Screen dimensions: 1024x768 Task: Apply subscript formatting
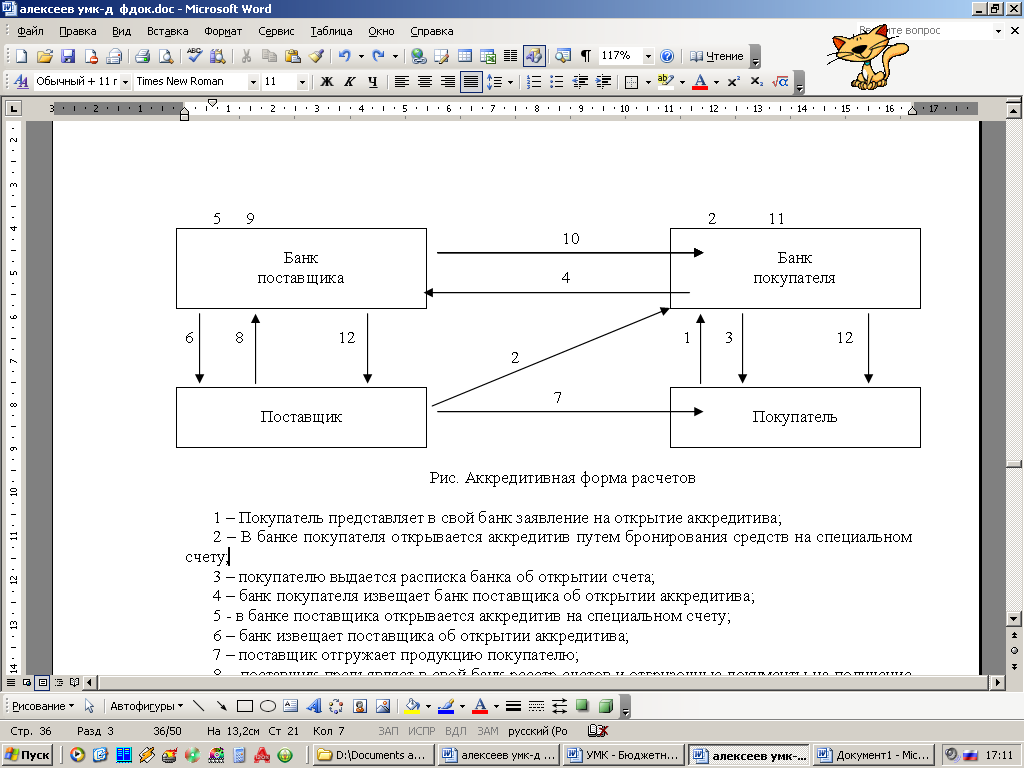(756, 82)
